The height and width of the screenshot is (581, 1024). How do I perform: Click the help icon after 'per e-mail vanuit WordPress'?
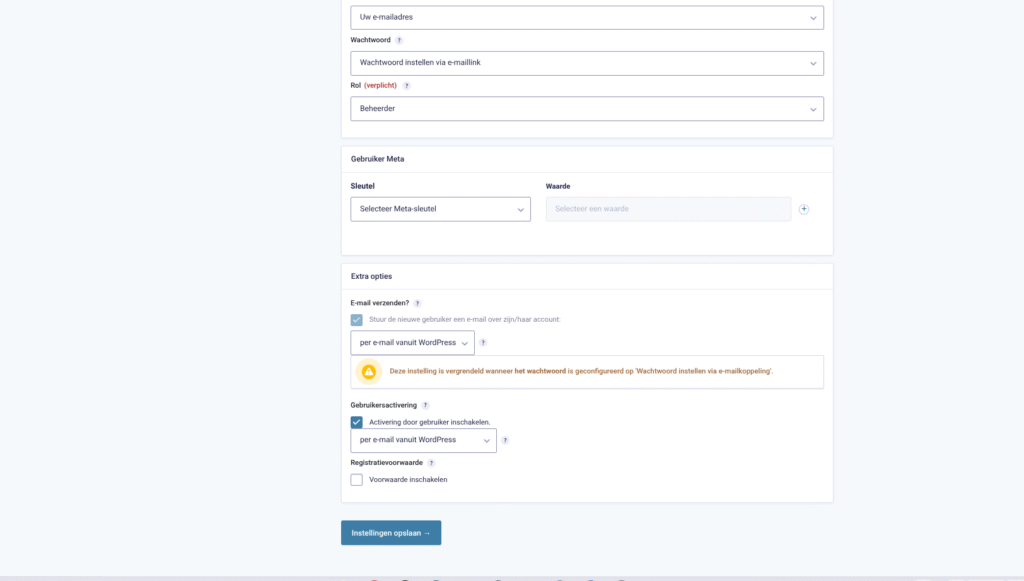click(483, 342)
